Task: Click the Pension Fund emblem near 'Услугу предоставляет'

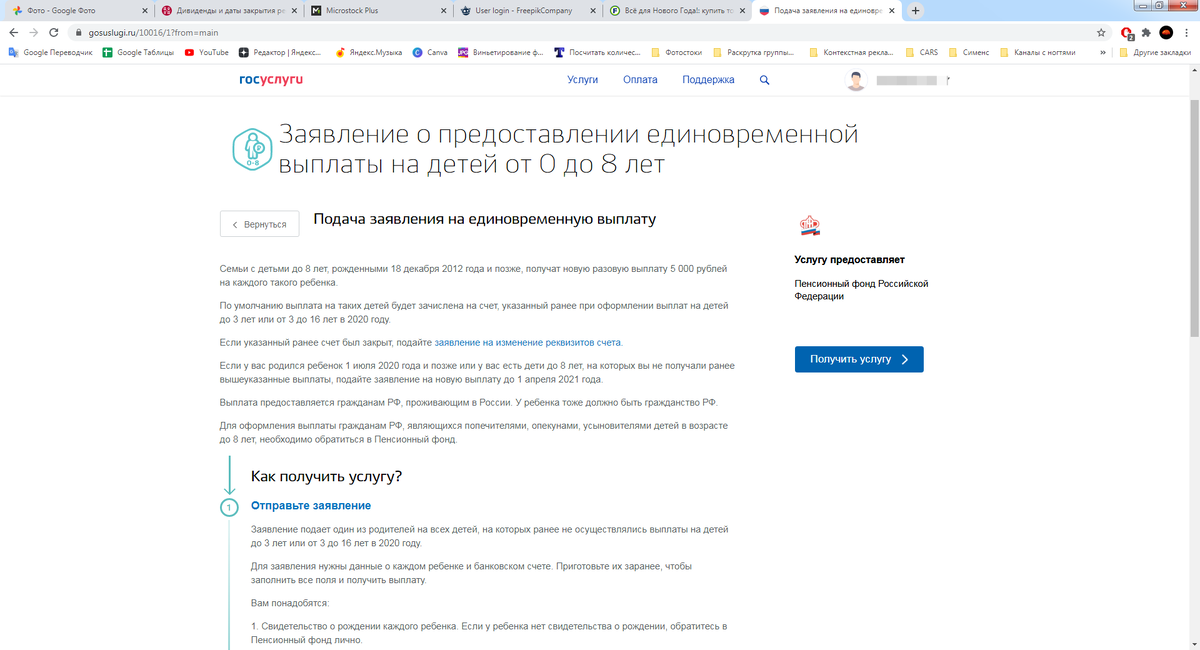Action: click(810, 225)
